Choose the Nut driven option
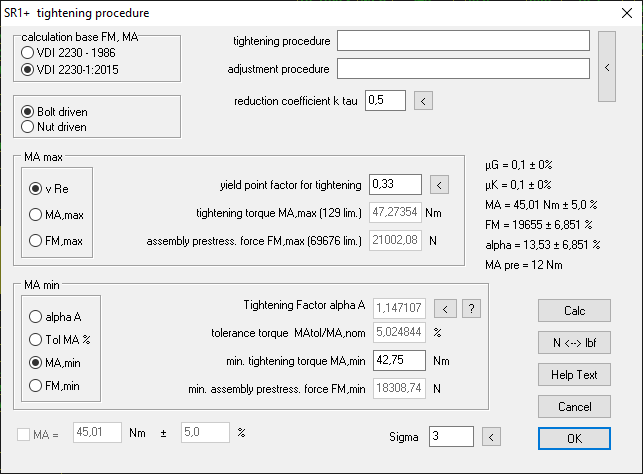The width and height of the screenshot is (643, 474). click(28, 127)
